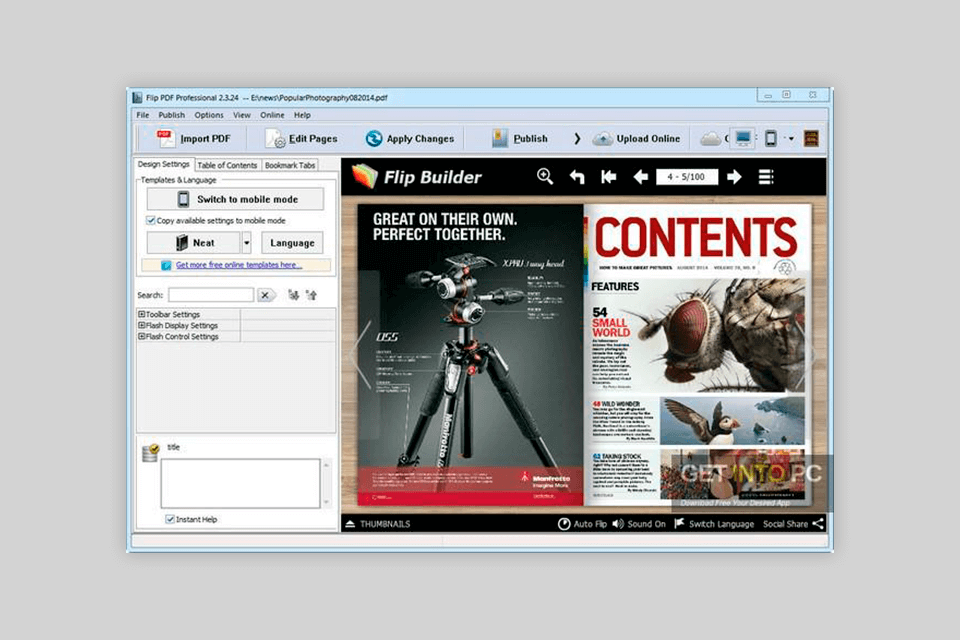Toggle Auto Flip in the viewer footer
Viewport: 960px width, 640px height.
click(582, 524)
